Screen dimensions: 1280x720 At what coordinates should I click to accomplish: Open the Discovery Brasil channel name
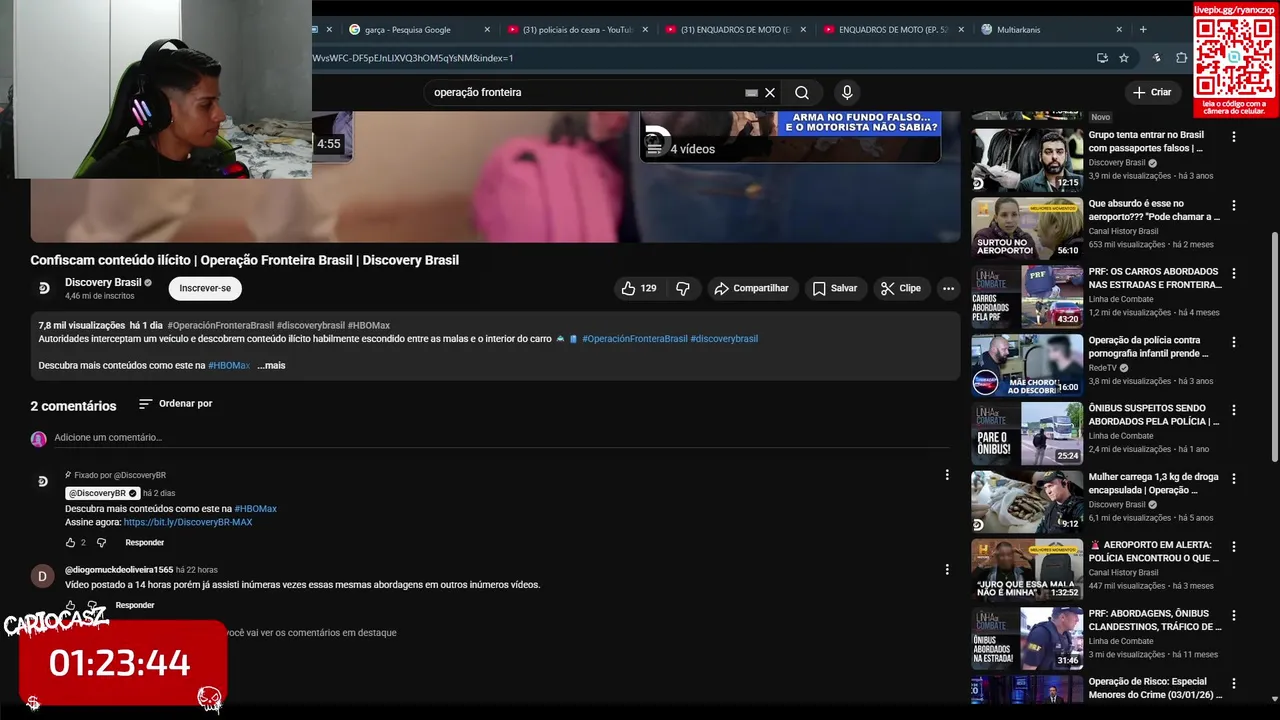(103, 283)
